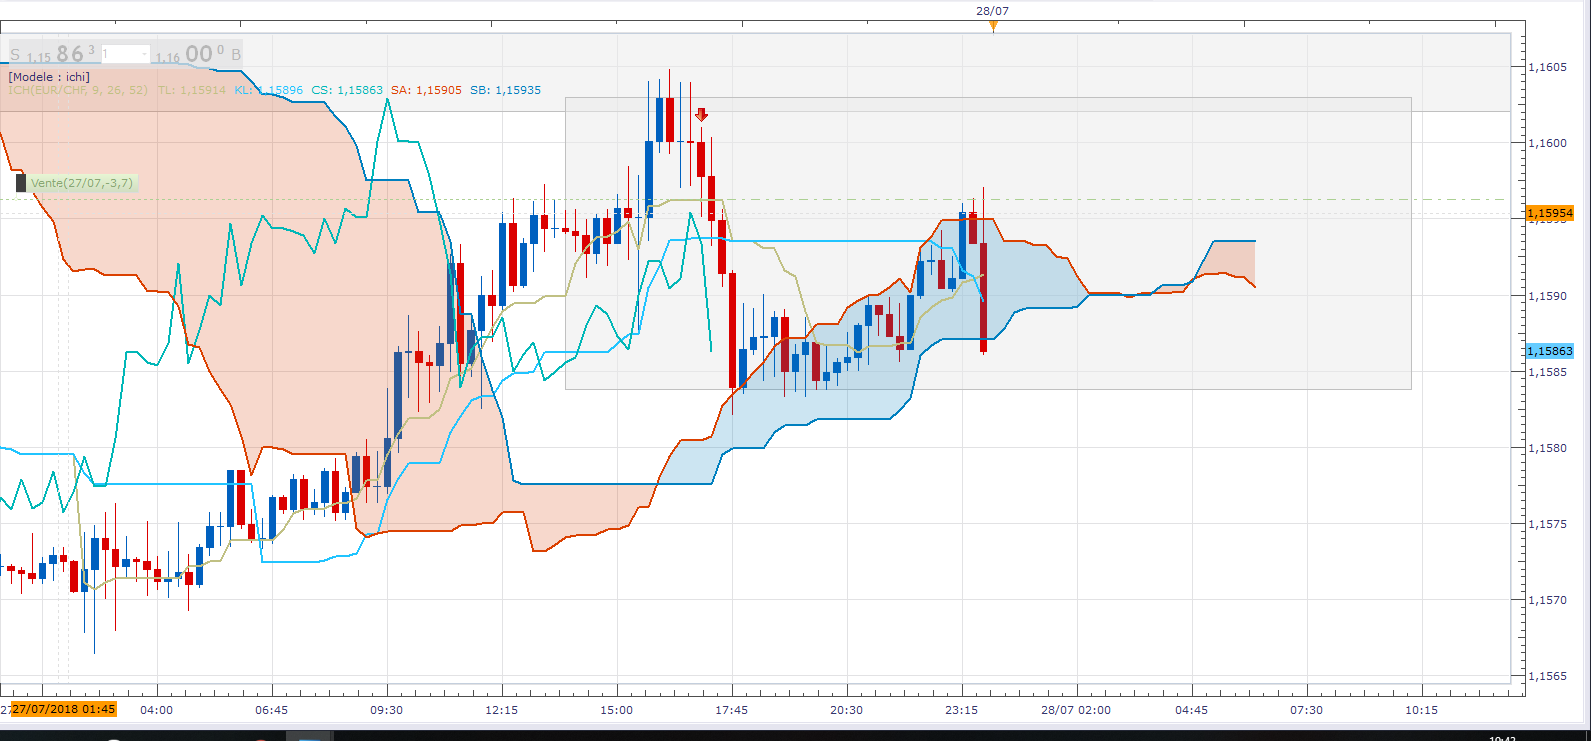Click the blue 1,15863 current price tag
This screenshot has height=741, width=1591.
tap(1550, 351)
